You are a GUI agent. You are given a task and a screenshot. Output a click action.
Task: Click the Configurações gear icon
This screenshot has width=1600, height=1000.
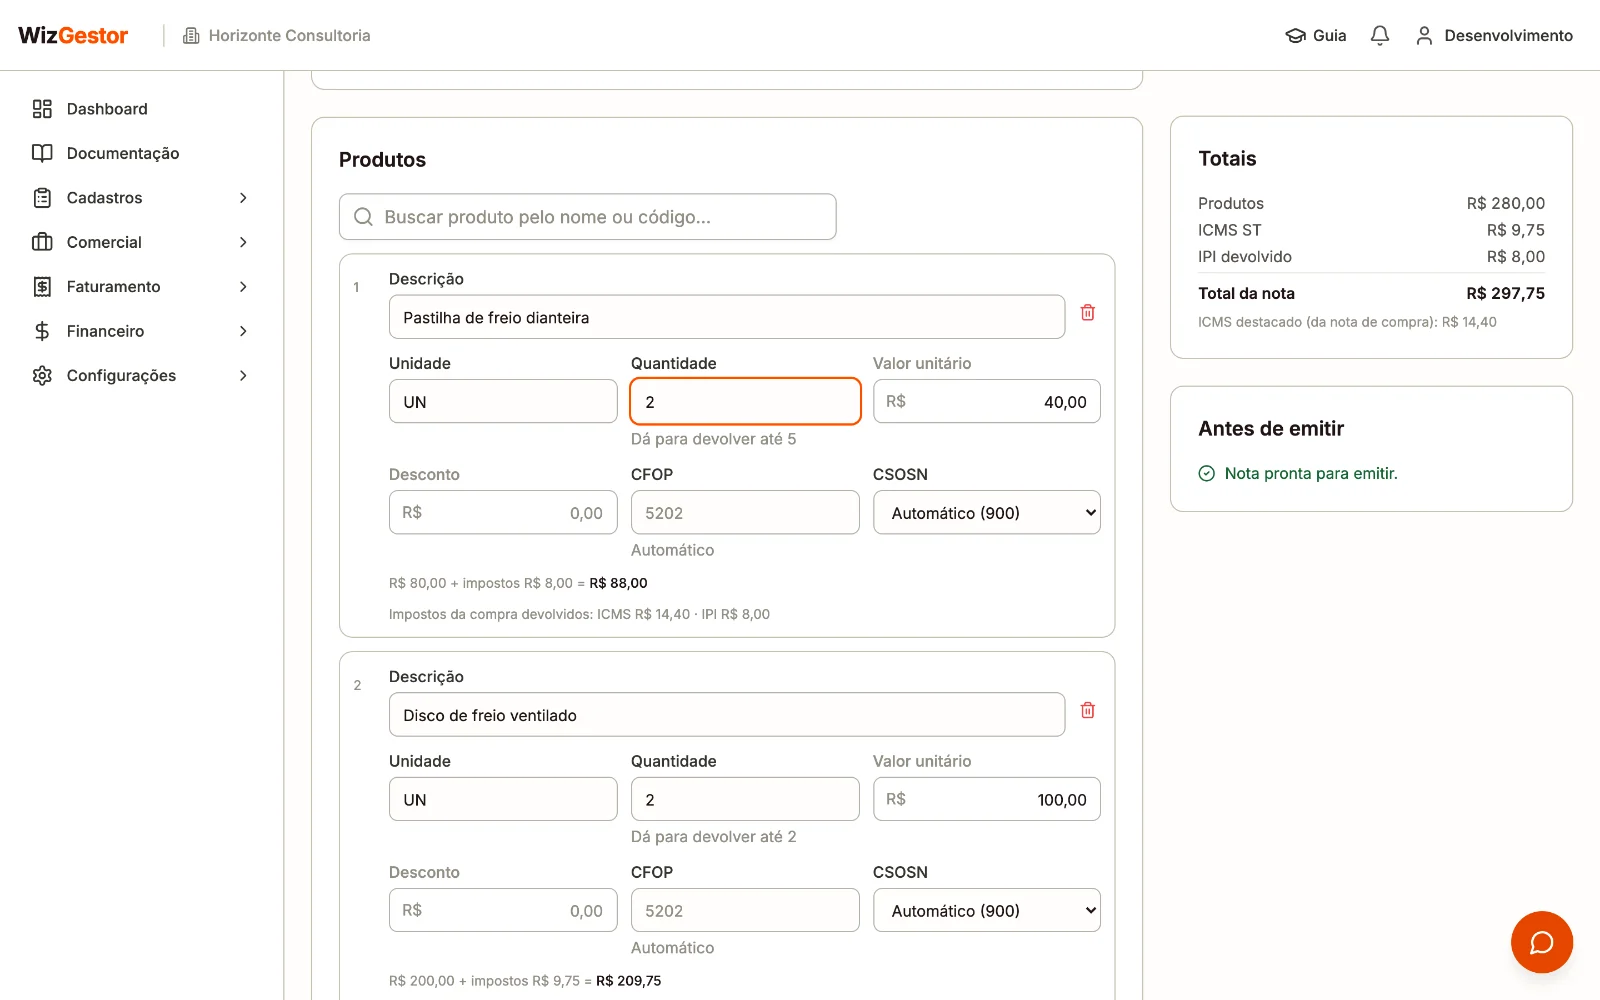(x=42, y=375)
